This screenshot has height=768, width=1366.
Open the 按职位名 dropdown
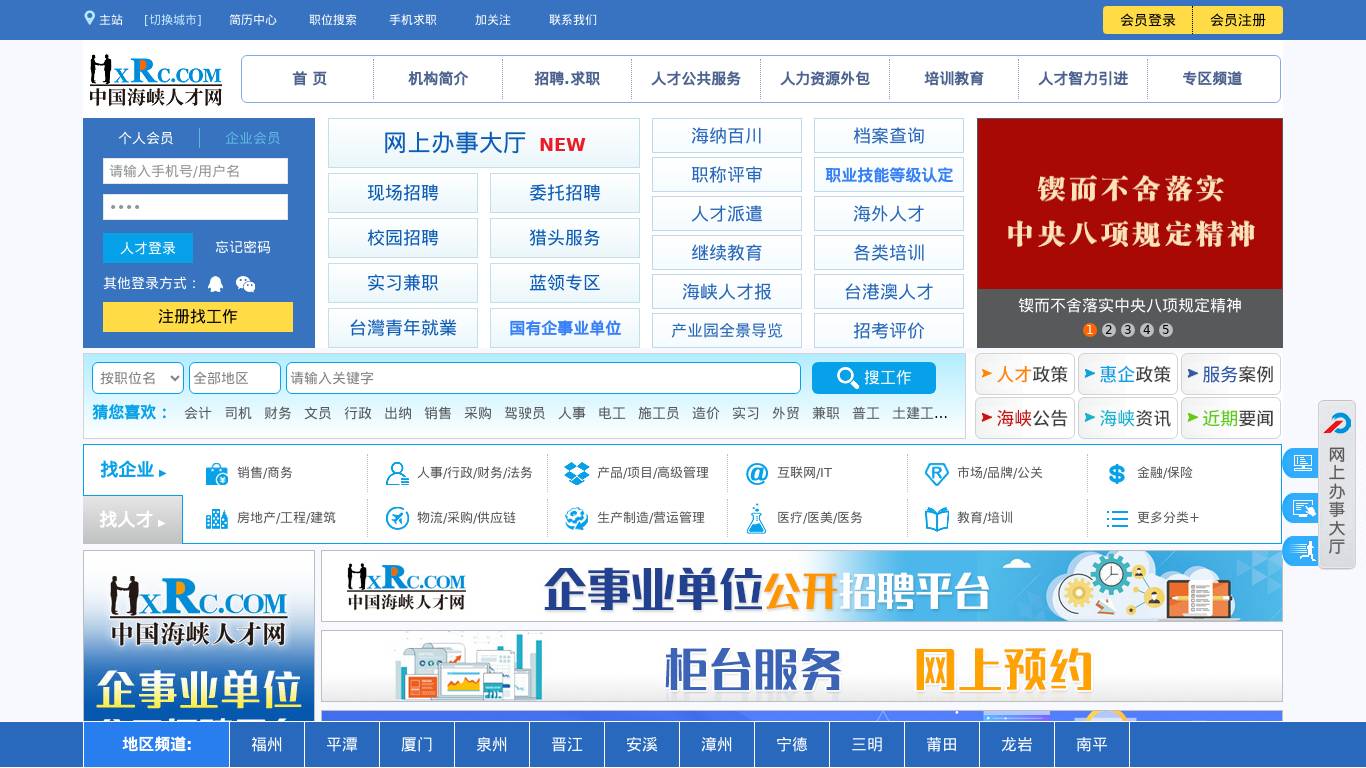coord(137,378)
